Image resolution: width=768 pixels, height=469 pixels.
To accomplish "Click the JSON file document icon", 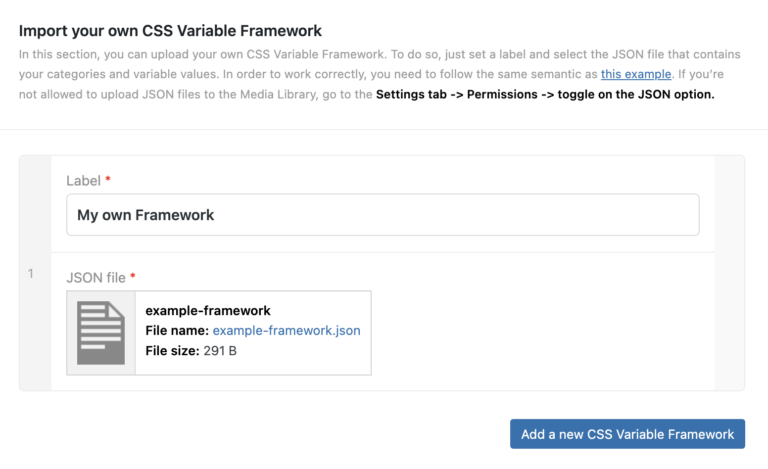I will point(101,333).
